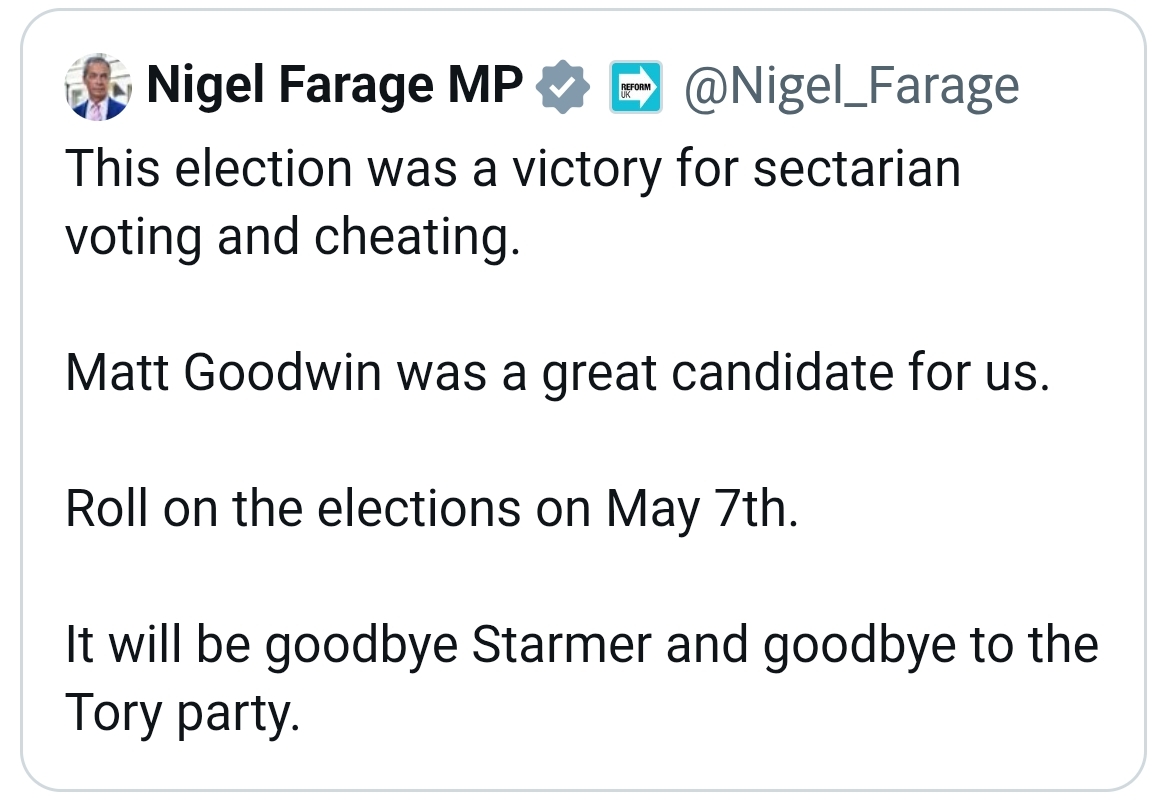Screen dimensions: 1154x806
Task: Click the word 'Starmer' in the tweet
Action: (561, 644)
